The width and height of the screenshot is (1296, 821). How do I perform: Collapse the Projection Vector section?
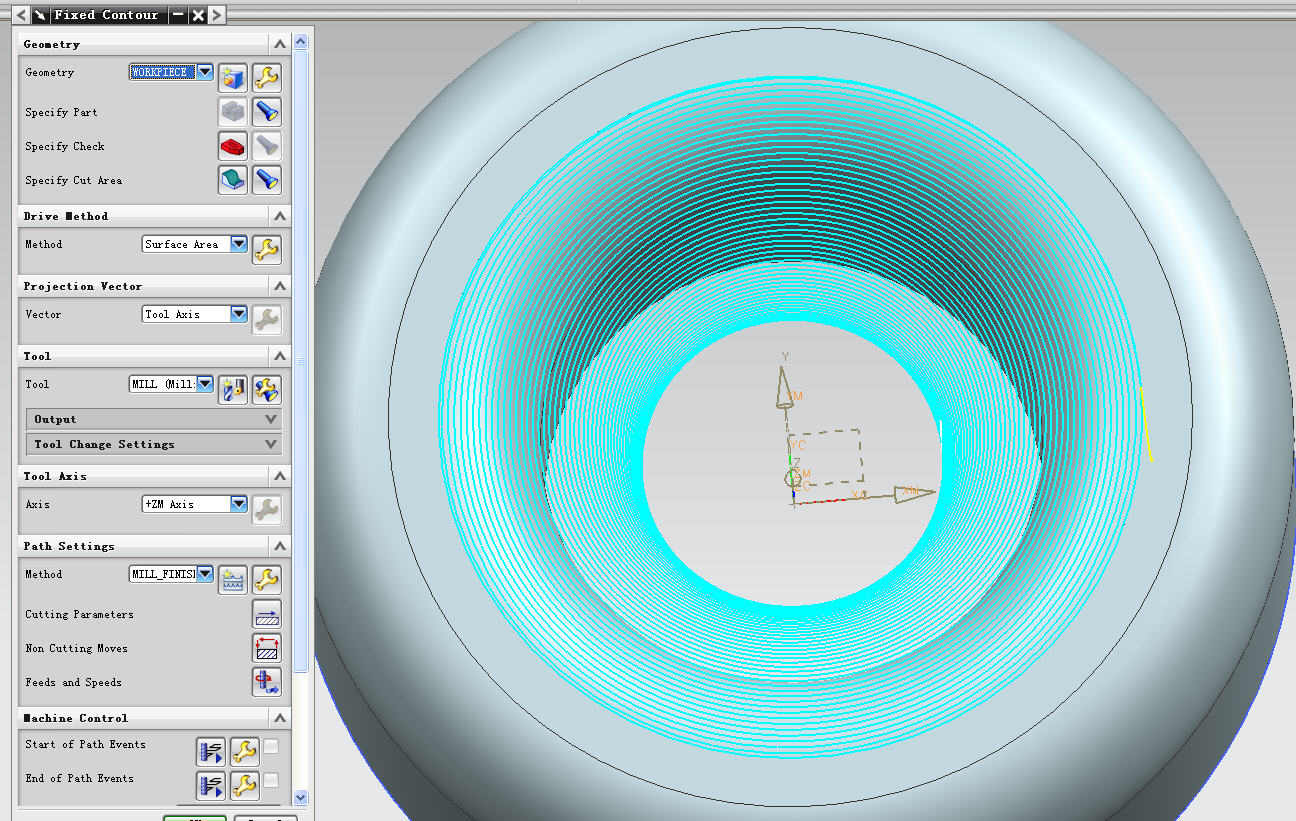point(280,286)
